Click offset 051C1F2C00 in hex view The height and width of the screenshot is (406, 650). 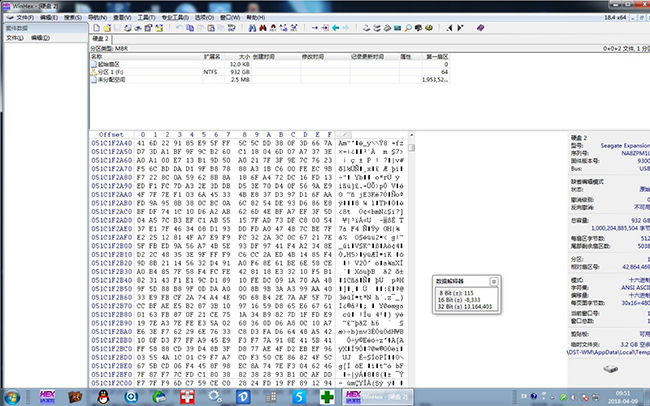click(x=112, y=383)
